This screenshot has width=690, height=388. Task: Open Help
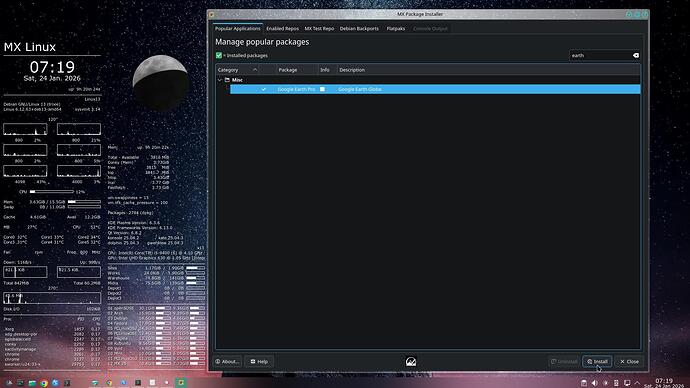pyautogui.click(x=259, y=362)
